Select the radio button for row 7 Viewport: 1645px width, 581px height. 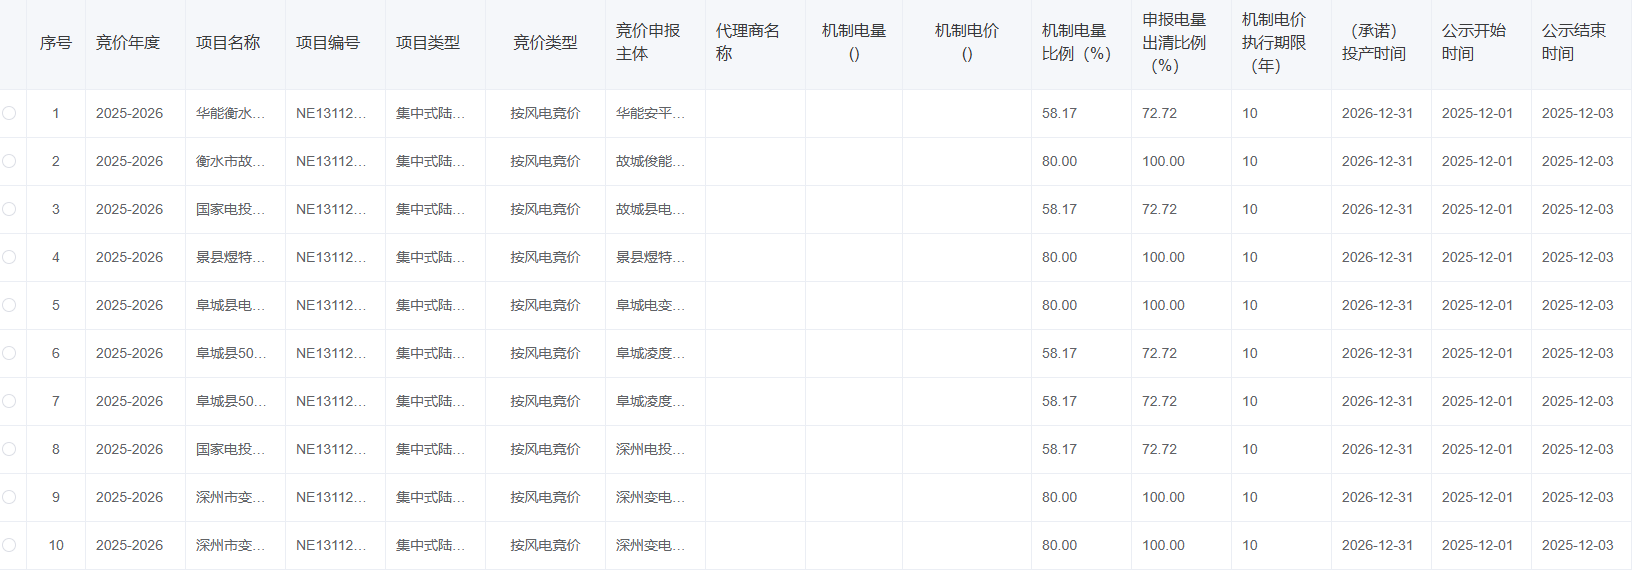pos(9,401)
